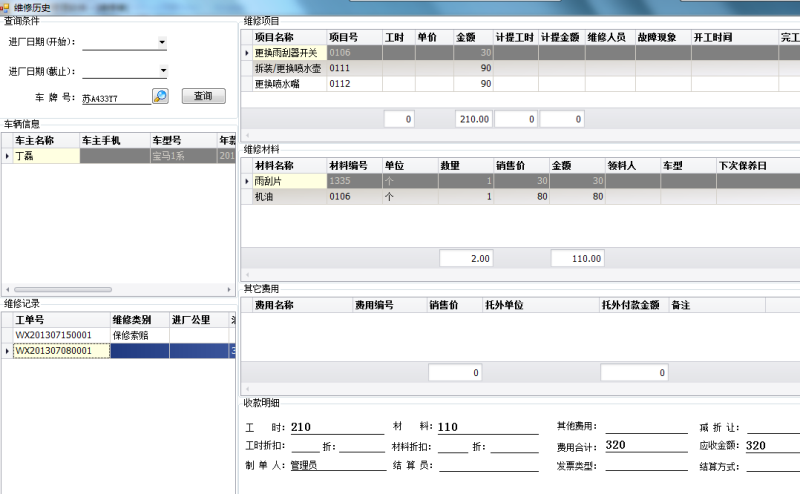
Task: Click the 费用合计 field showing 320
Action: point(646,446)
